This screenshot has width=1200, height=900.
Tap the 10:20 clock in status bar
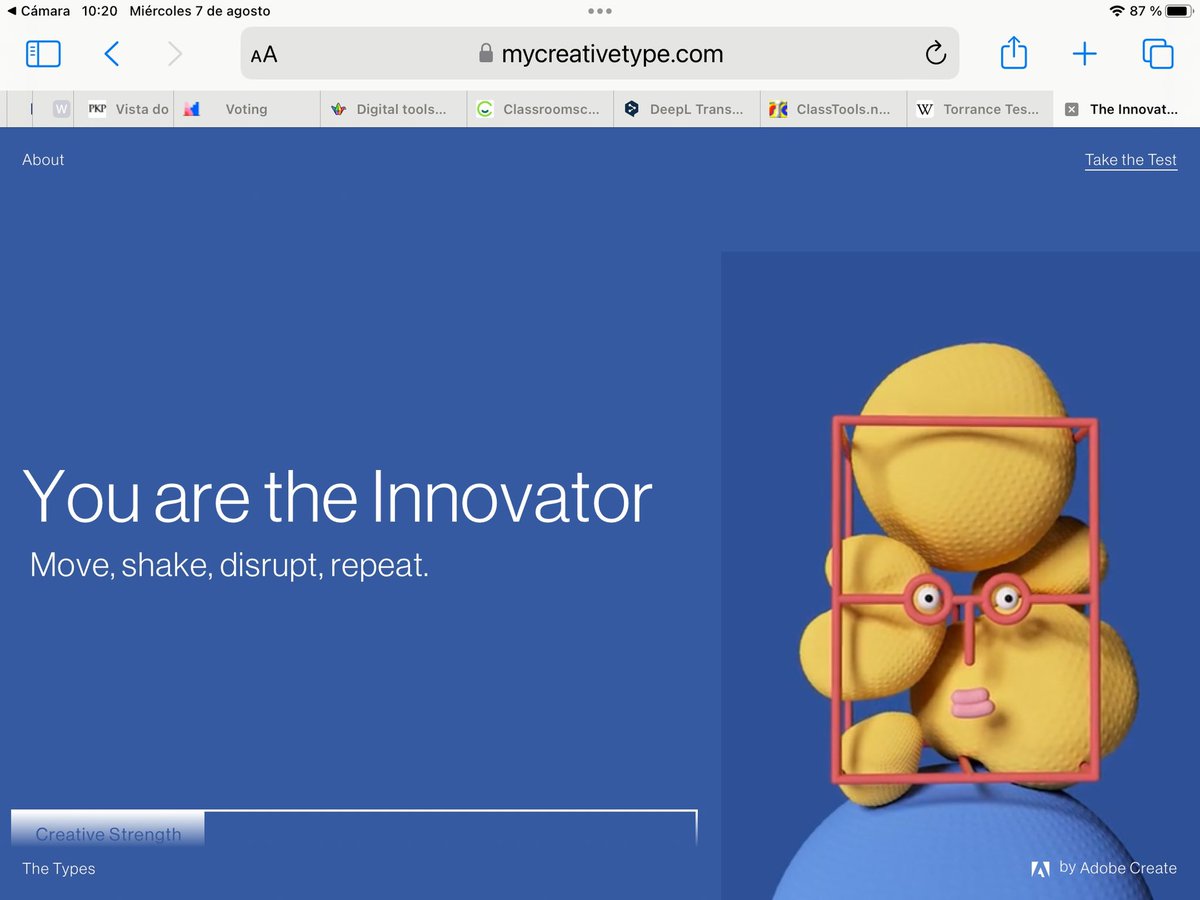99,11
